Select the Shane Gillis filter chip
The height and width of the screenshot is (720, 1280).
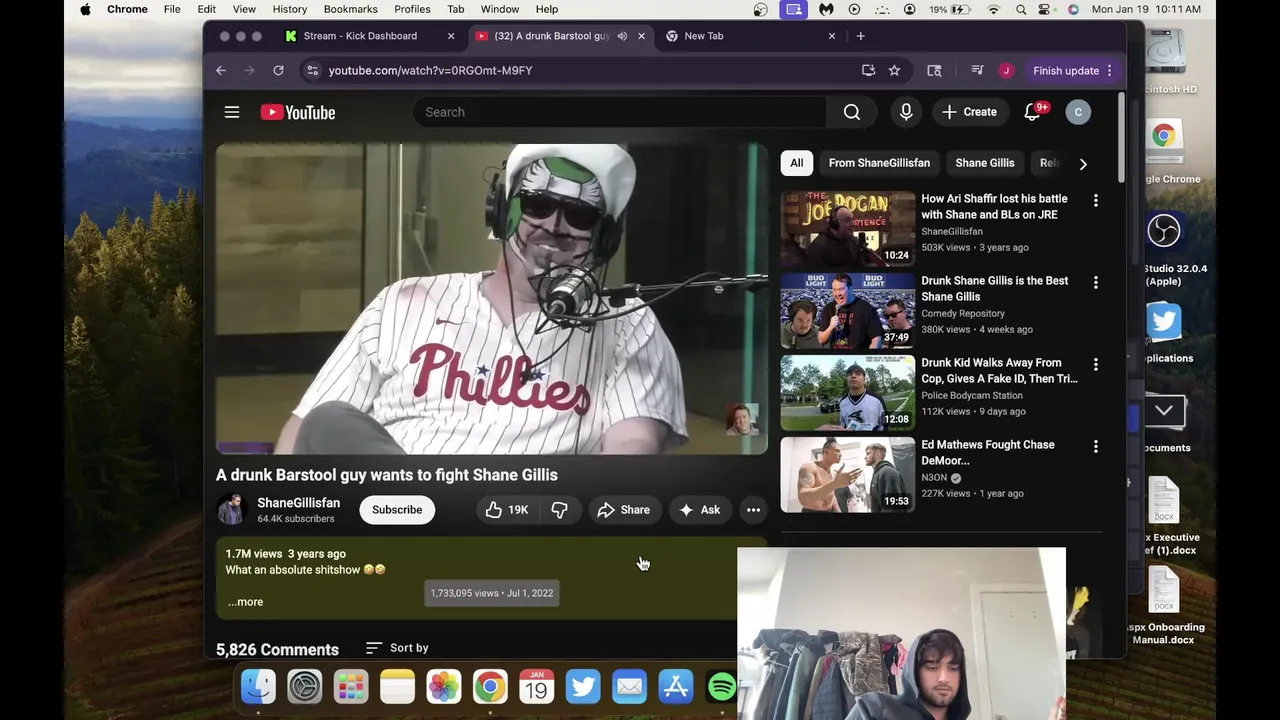(985, 163)
